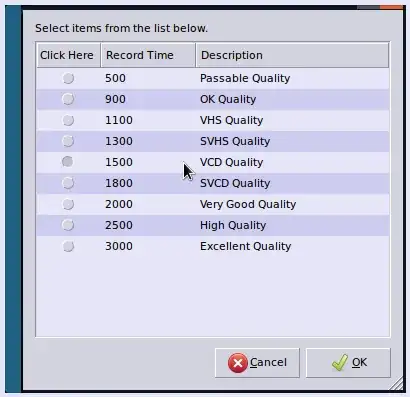Click the record time value 3000
Image resolution: width=410 pixels, height=397 pixels.
119,246
